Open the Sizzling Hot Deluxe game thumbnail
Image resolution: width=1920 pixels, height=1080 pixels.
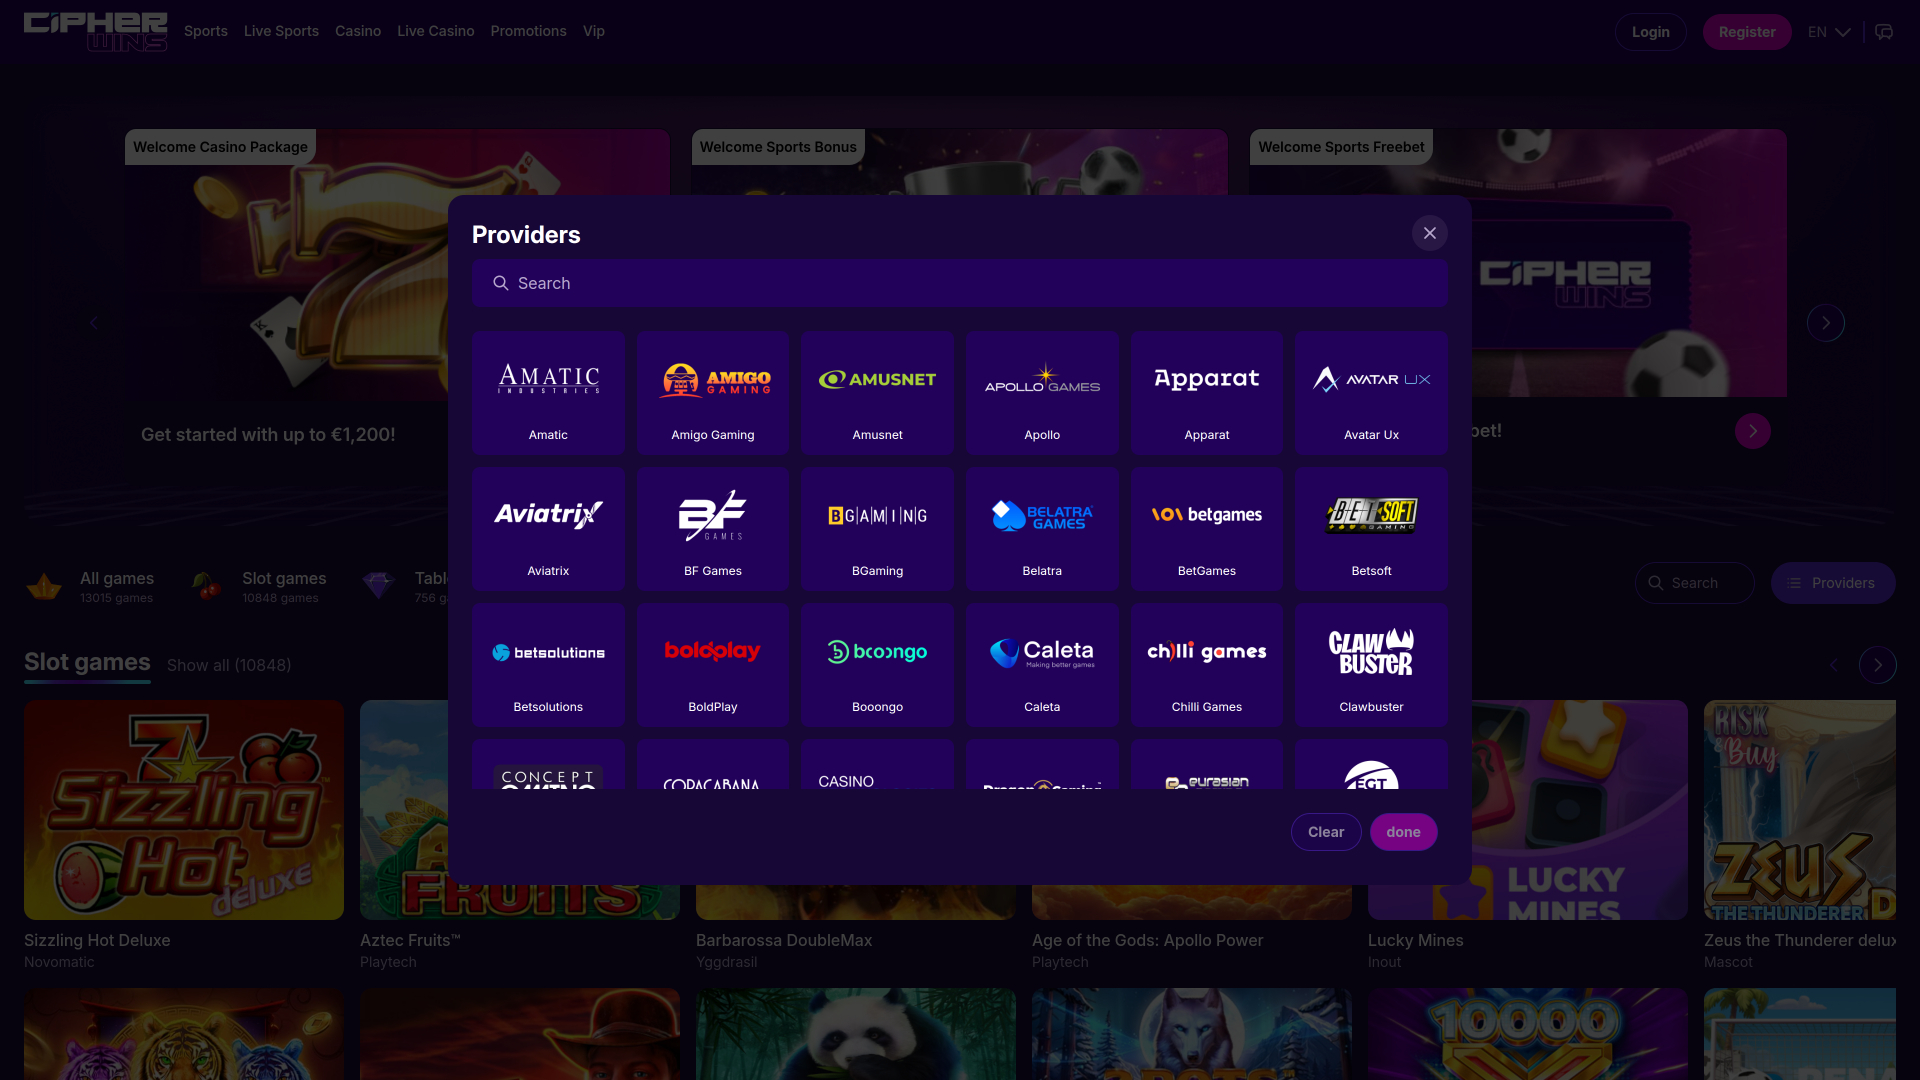[x=183, y=810]
